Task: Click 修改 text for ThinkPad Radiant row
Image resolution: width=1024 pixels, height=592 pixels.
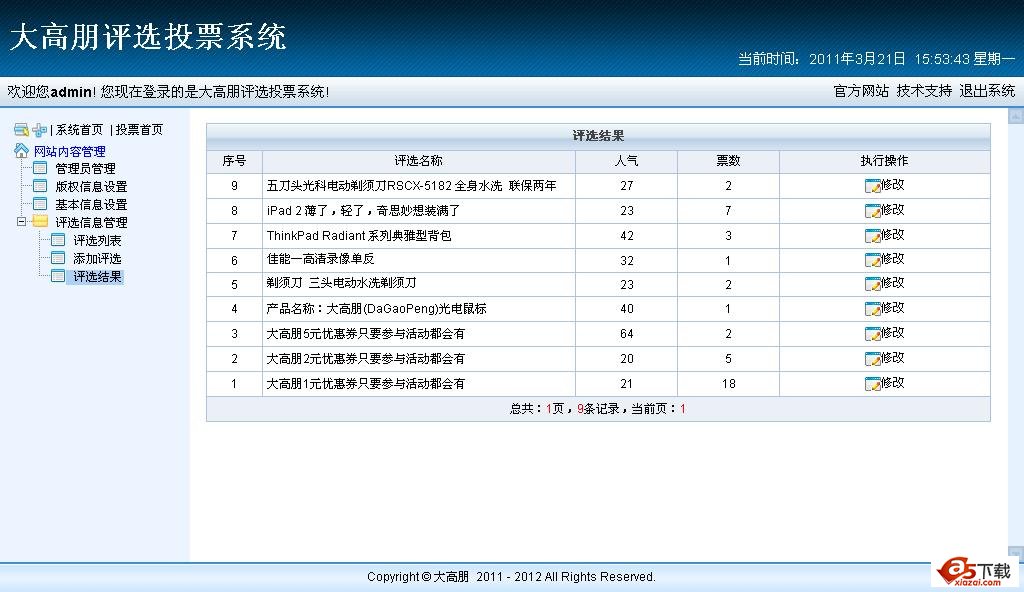Action: pos(893,235)
